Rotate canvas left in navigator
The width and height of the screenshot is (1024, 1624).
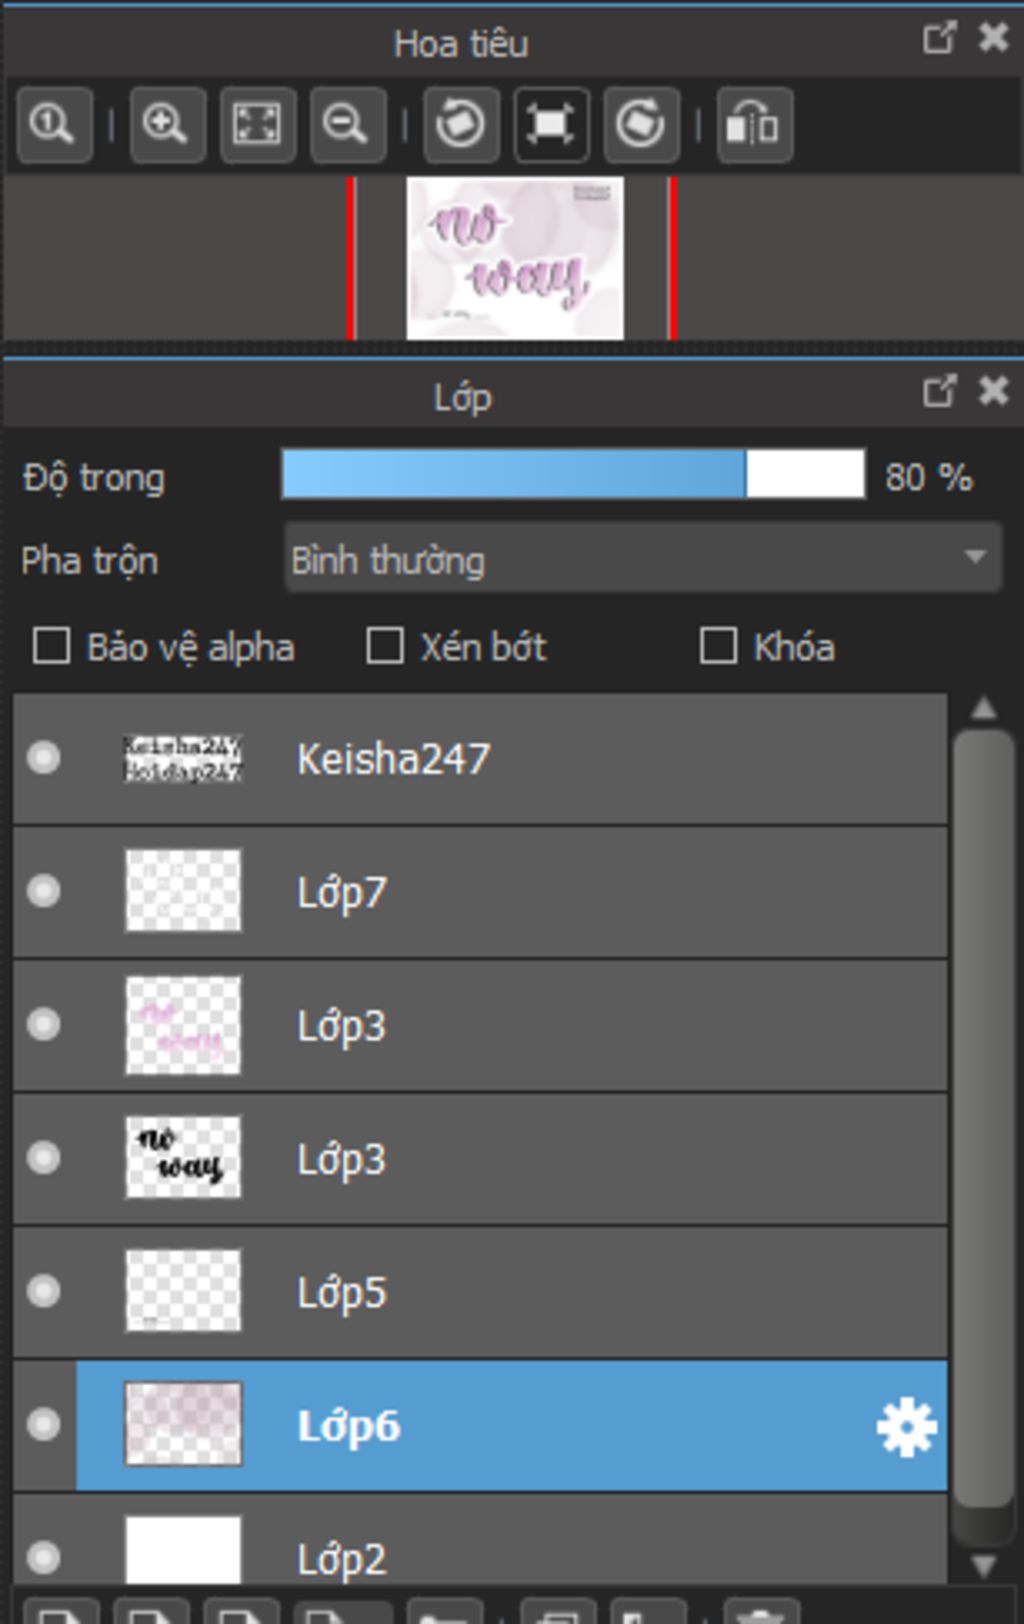(461, 125)
